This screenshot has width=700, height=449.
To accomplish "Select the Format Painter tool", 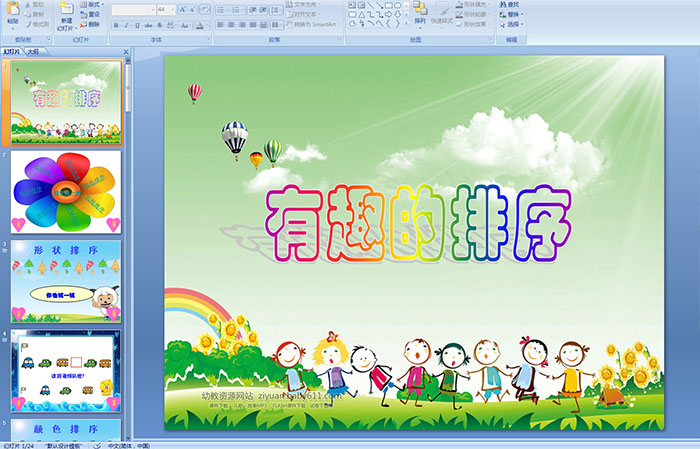I will [x=37, y=25].
